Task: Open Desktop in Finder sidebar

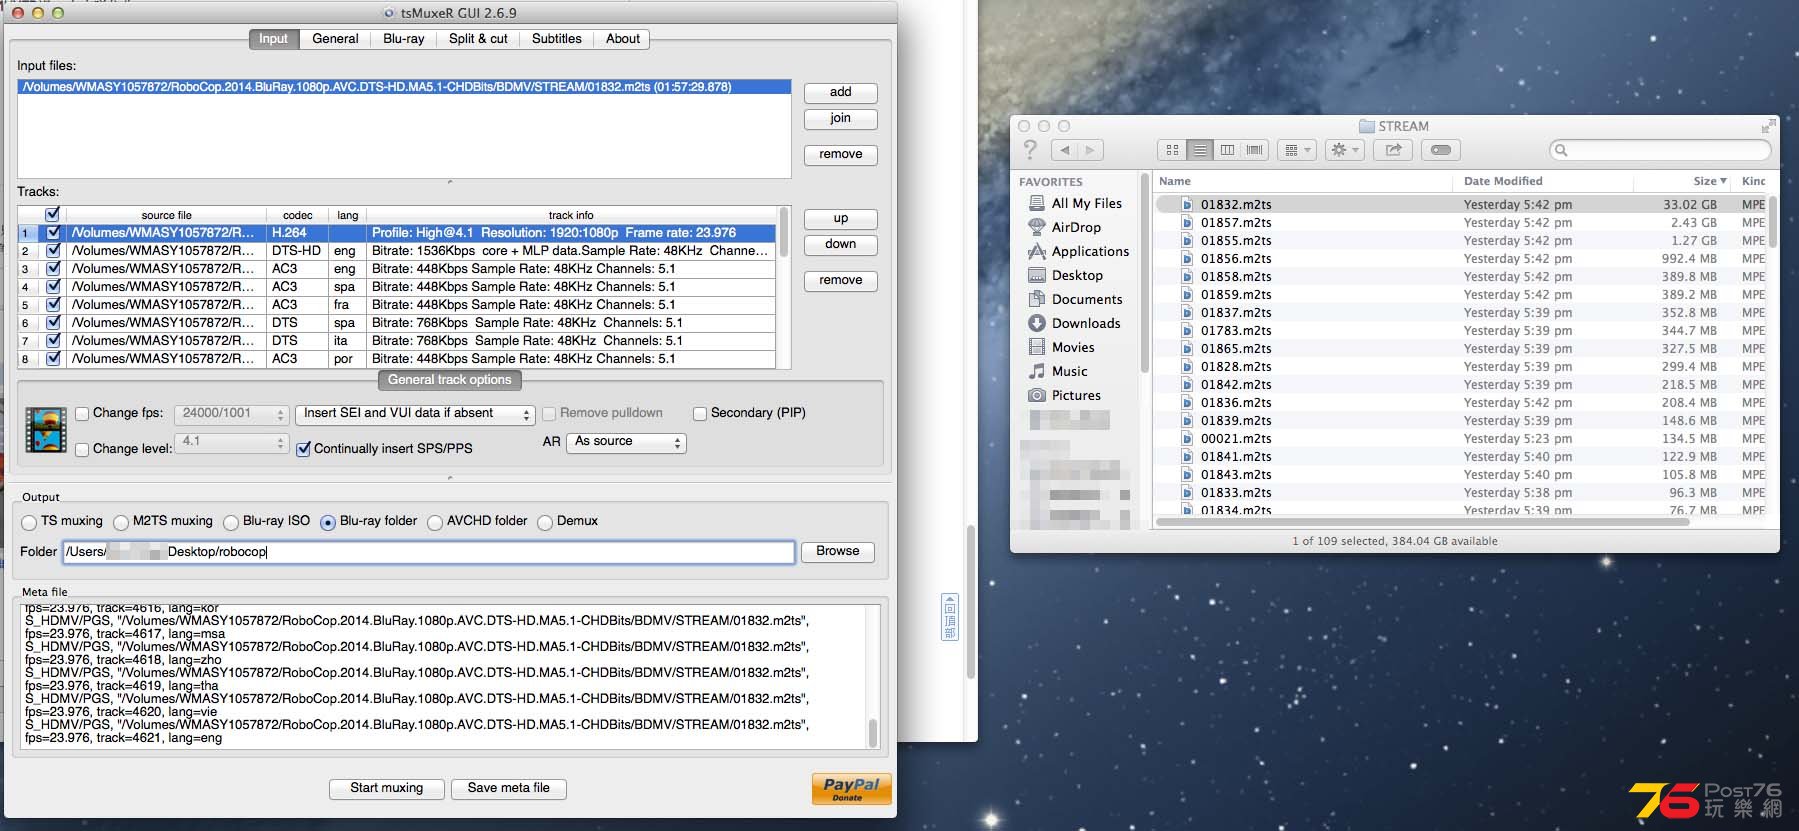Action: tap(1066, 275)
